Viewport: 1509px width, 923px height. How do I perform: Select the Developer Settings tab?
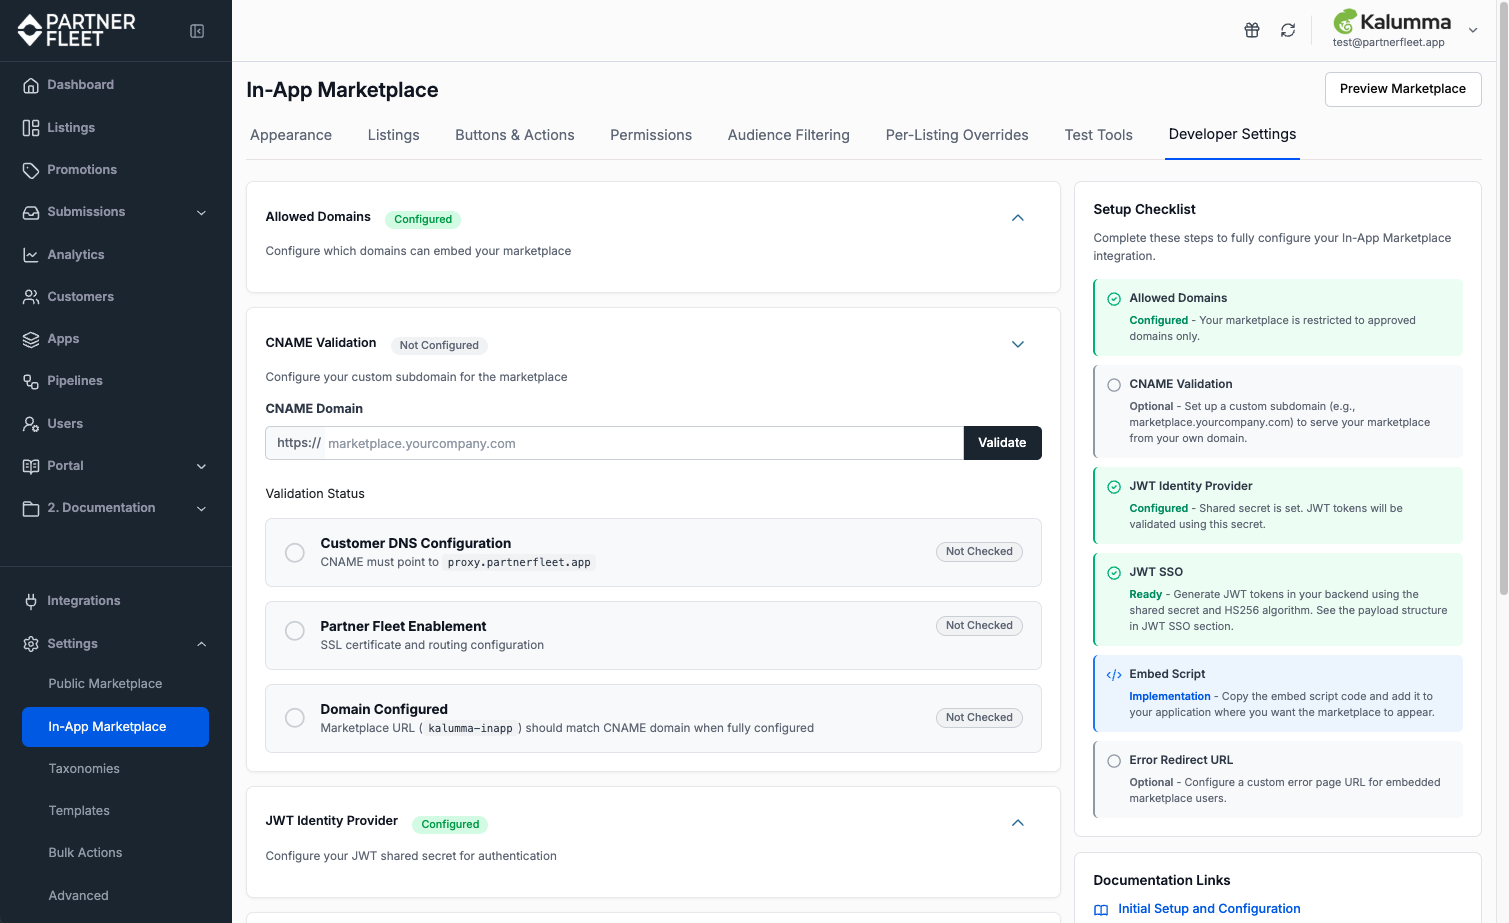pyautogui.click(x=1233, y=134)
